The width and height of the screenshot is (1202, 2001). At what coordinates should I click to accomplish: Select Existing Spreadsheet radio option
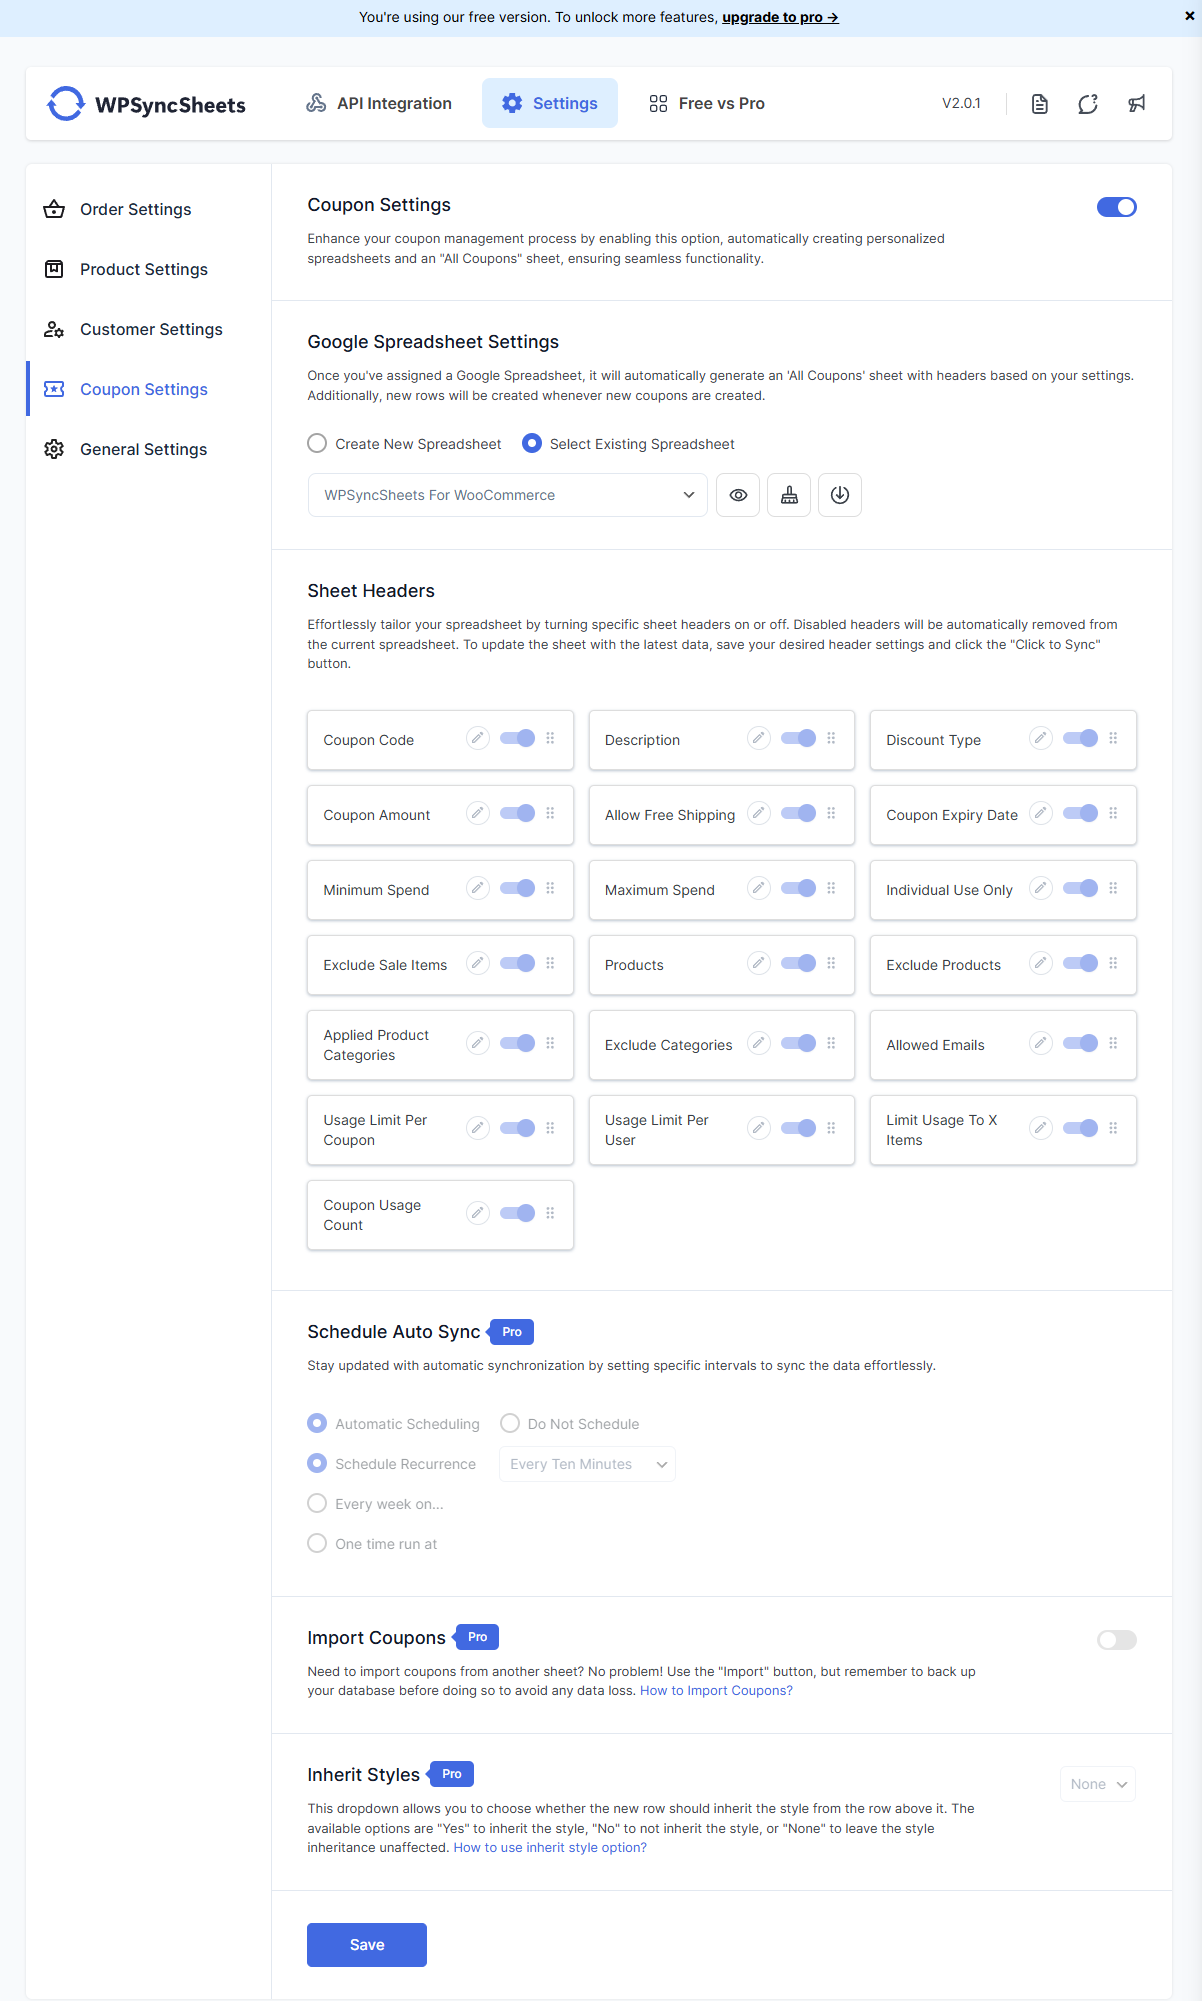532,443
